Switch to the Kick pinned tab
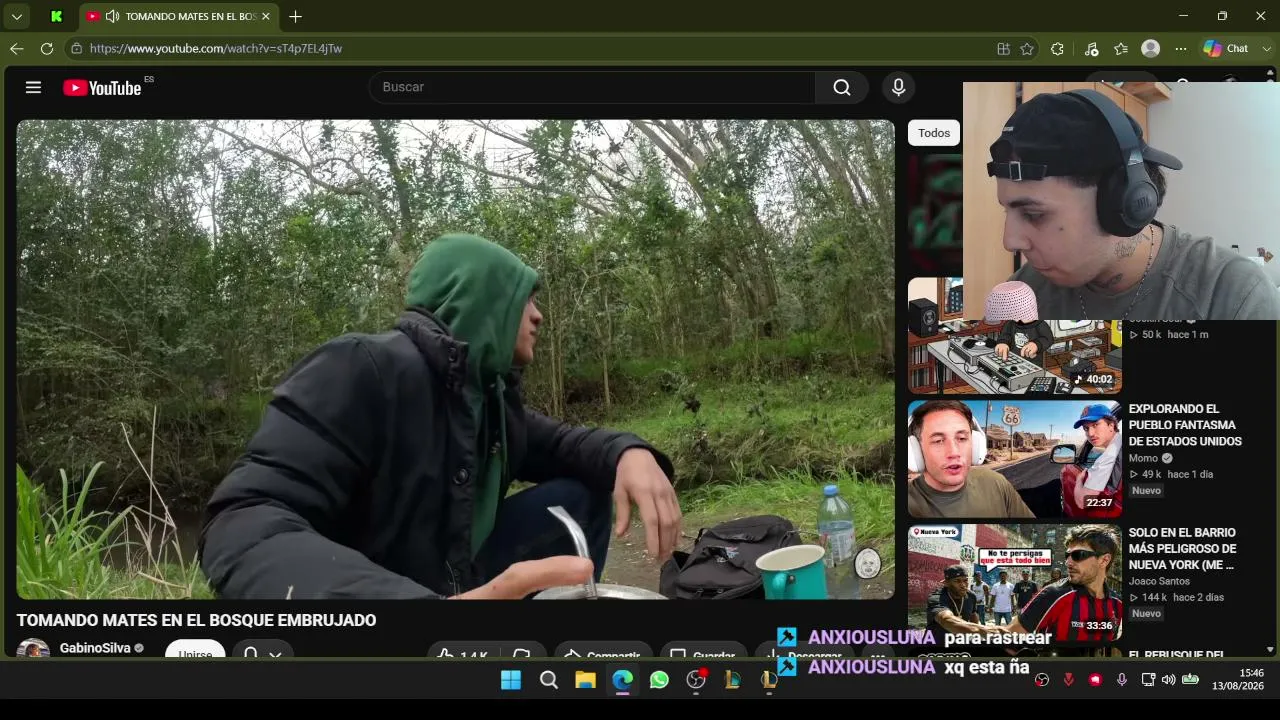The image size is (1280, 720). [x=56, y=16]
